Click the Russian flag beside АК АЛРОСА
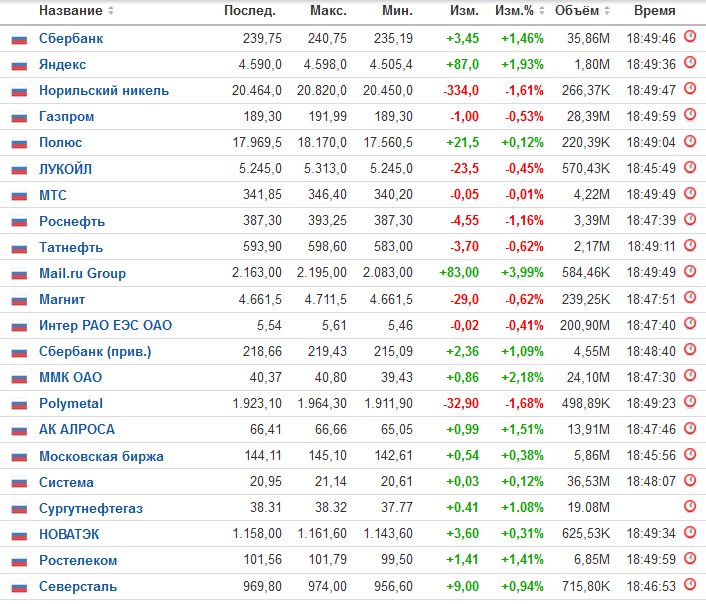 tap(19, 431)
